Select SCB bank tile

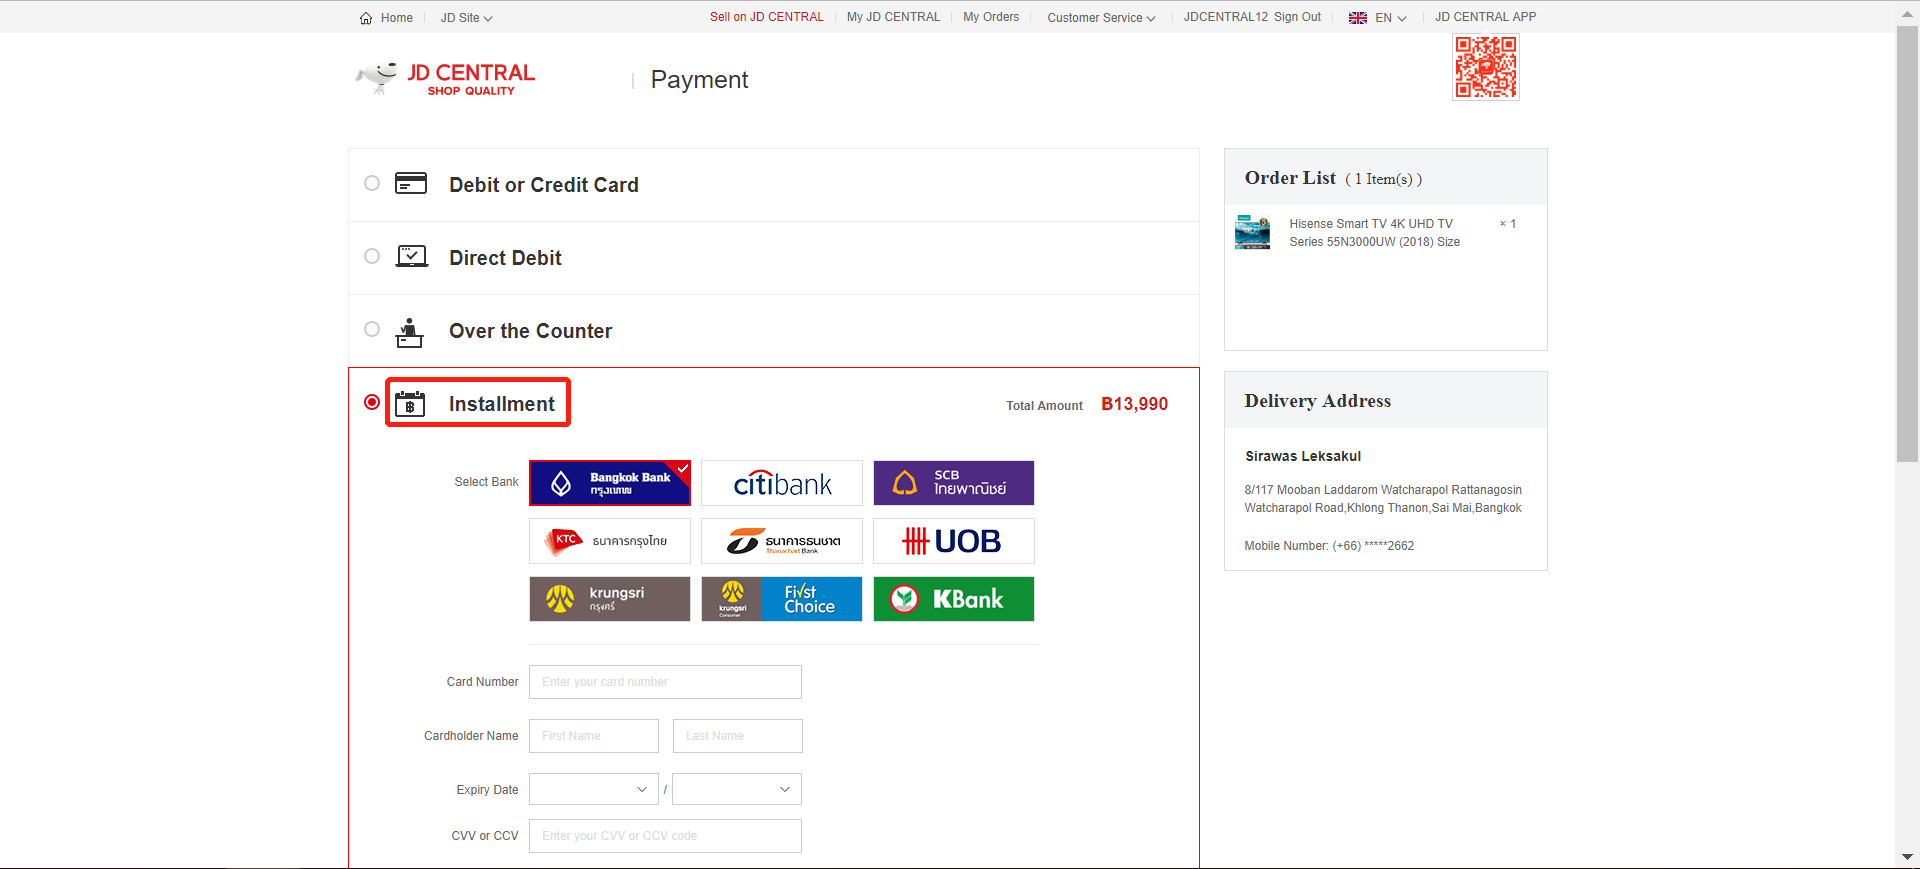coord(954,483)
